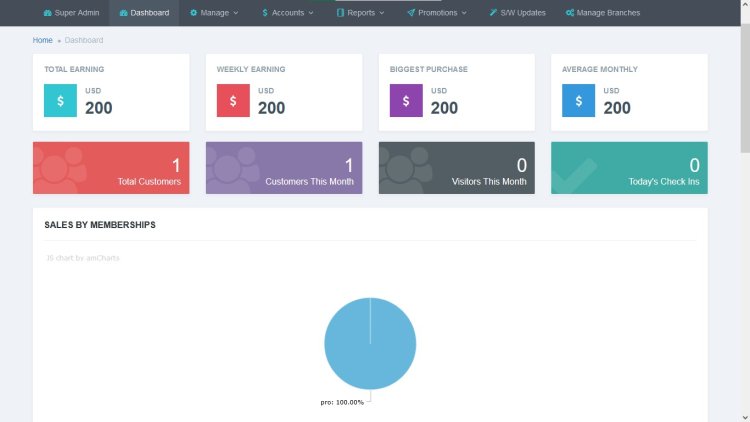The image size is (750, 422).
Task: Click the Reports document icon
Action: (x=340, y=13)
